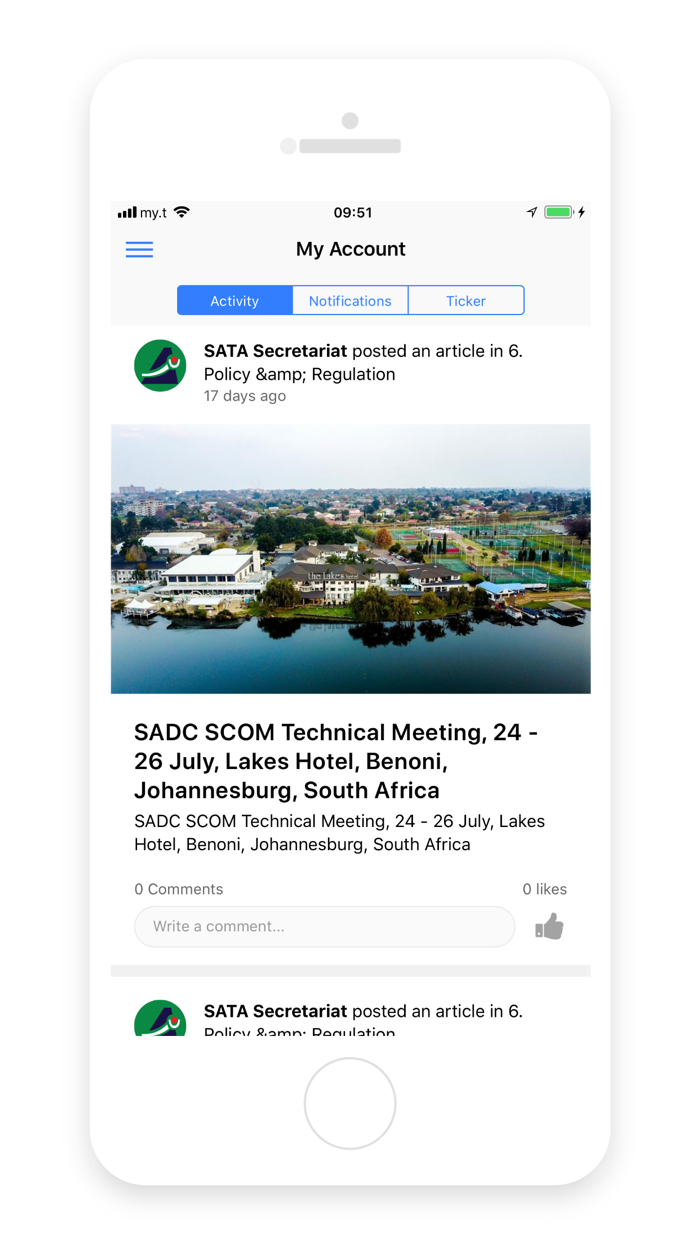Tap the thumbs-up like icon
700x1244 pixels.
549,927
